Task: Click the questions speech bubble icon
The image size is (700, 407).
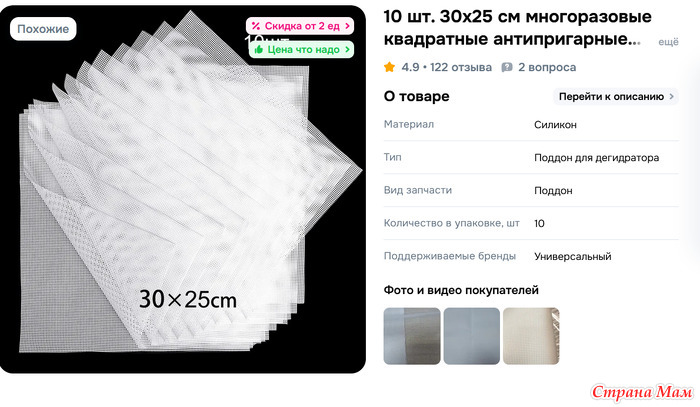Action: [x=507, y=67]
